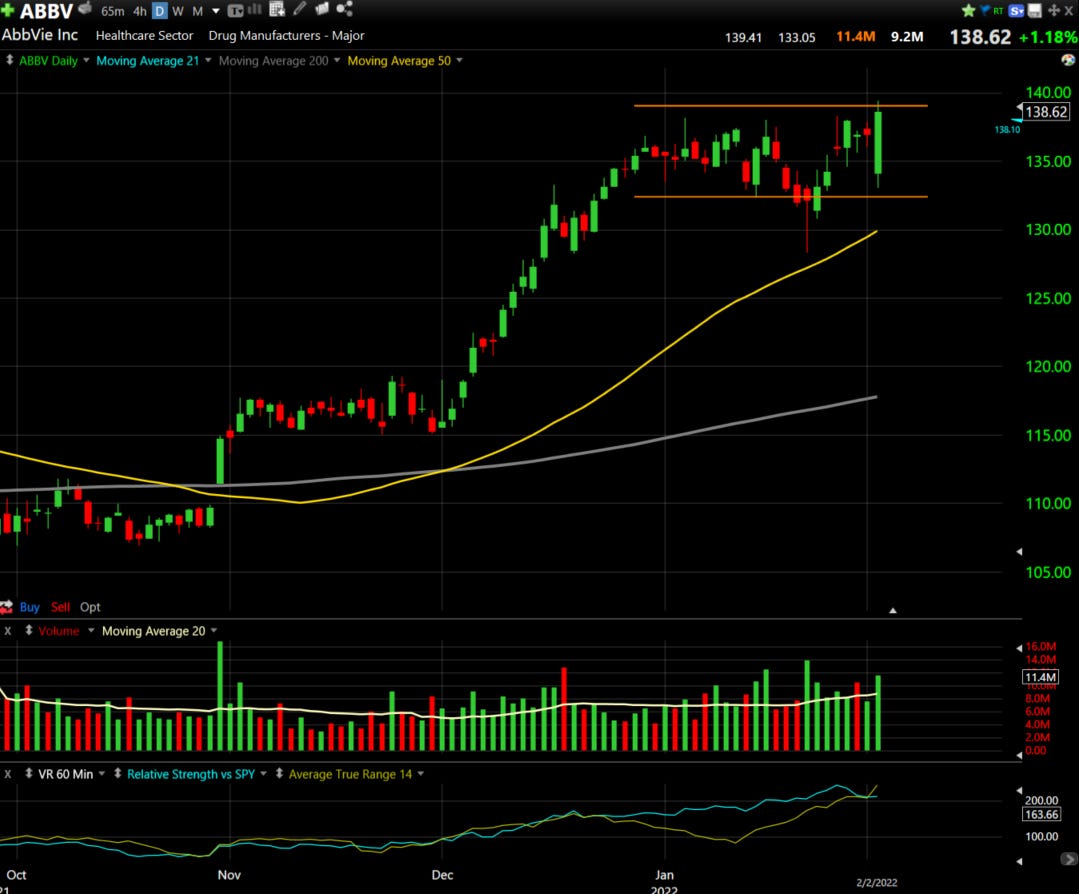Viewport: 1079px width, 894px height.
Task: Click the icon right of ABBV ticker
Action: tap(85, 9)
